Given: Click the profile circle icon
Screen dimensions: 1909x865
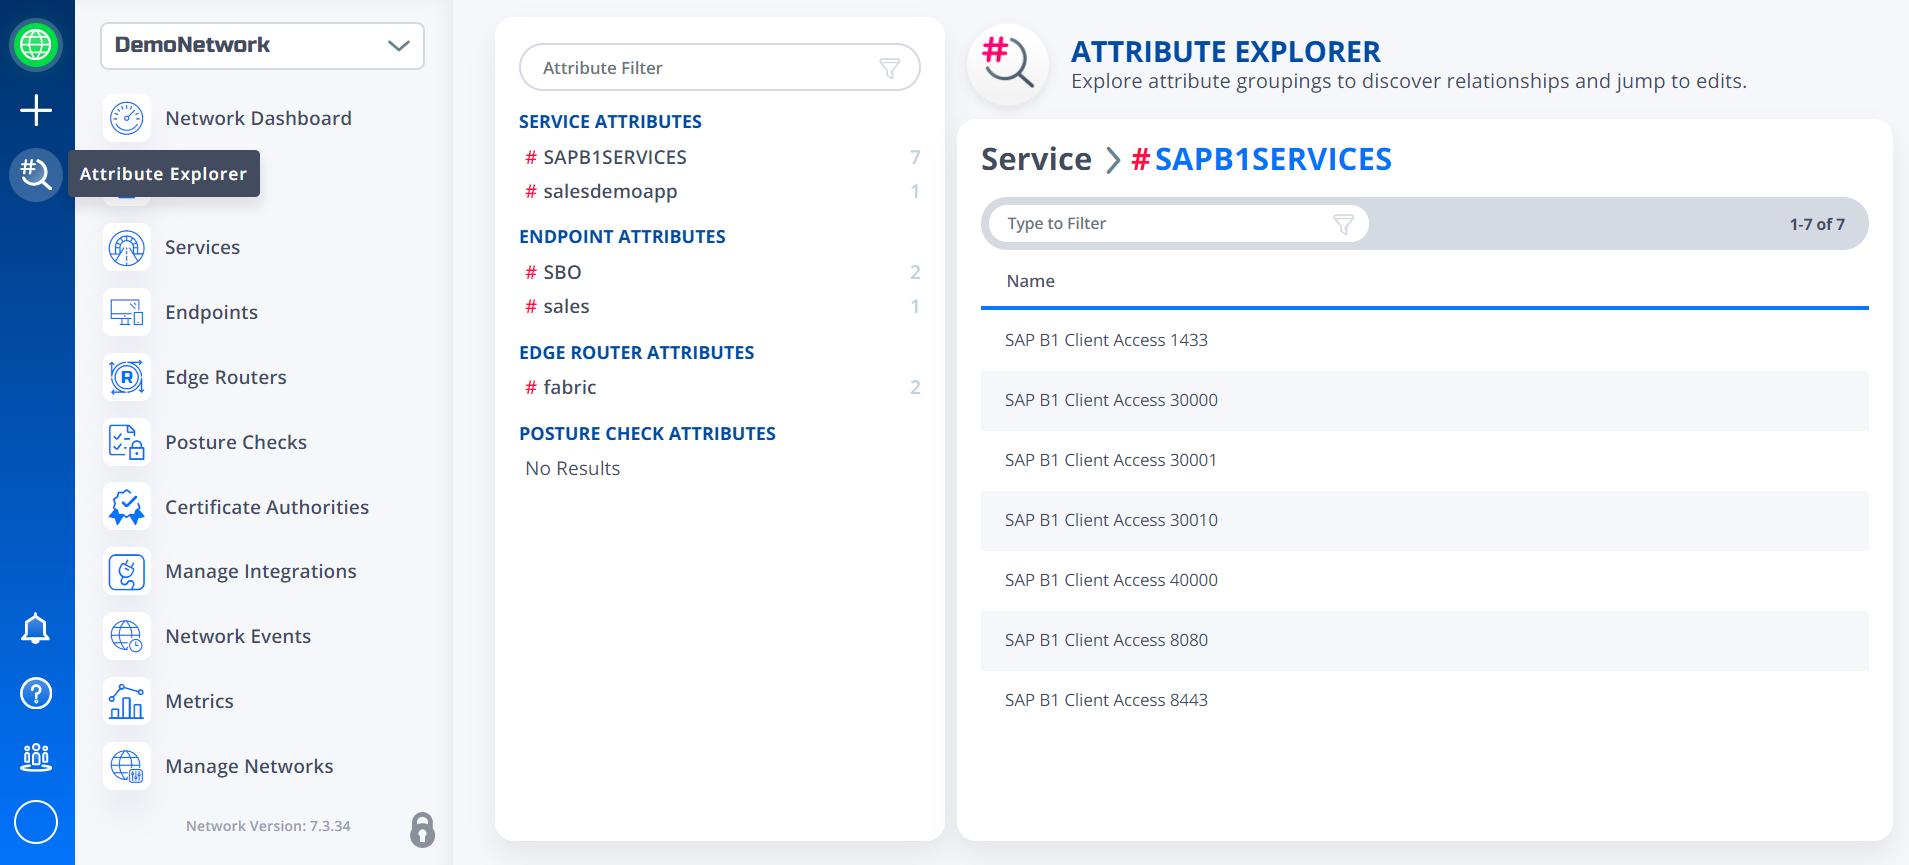Looking at the screenshot, I should pos(36,822).
